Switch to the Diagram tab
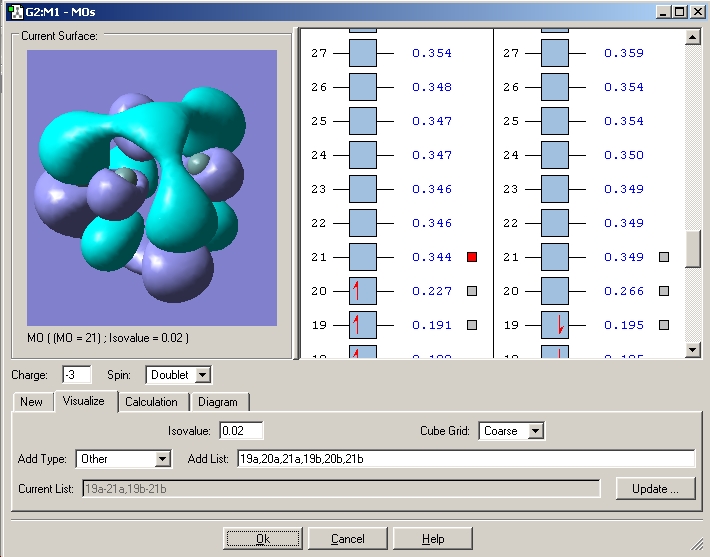Viewport: 710px width, 557px height. tap(218, 402)
